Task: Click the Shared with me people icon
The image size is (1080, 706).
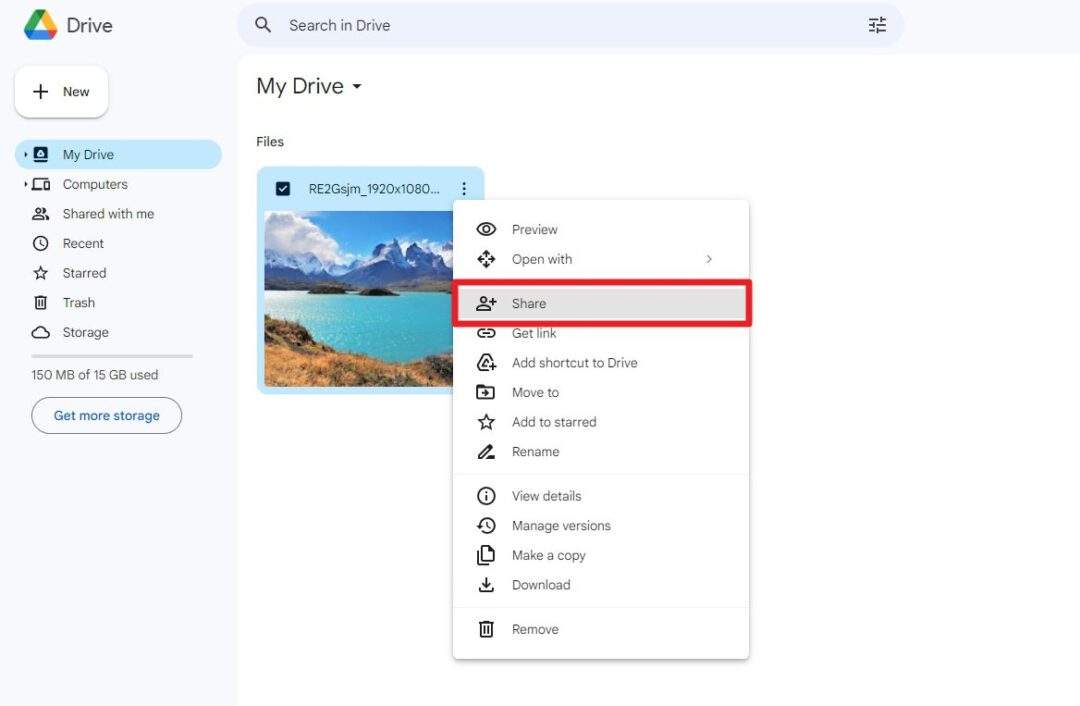Action: point(41,214)
